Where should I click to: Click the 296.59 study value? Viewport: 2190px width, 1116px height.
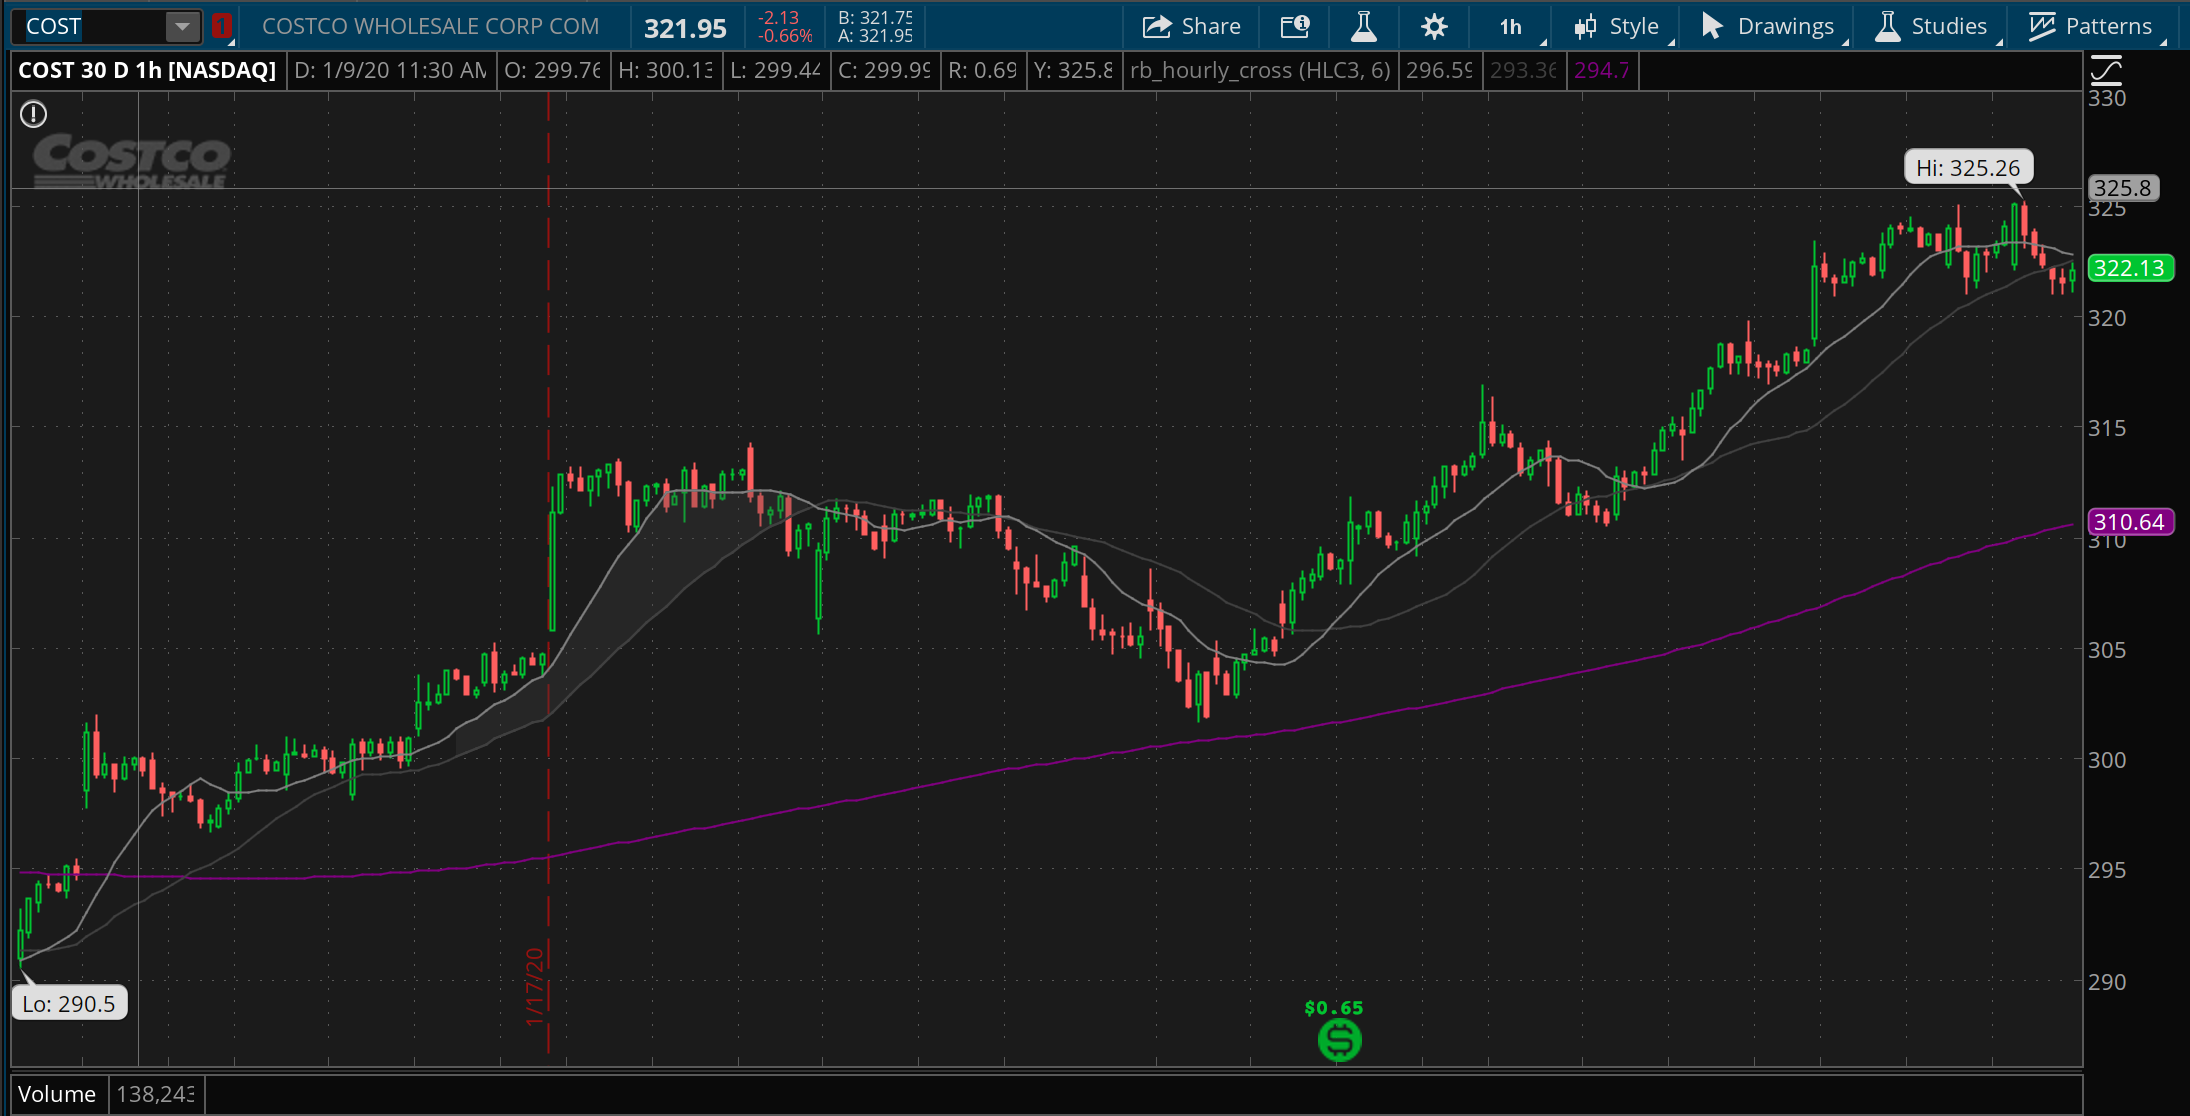click(1439, 70)
